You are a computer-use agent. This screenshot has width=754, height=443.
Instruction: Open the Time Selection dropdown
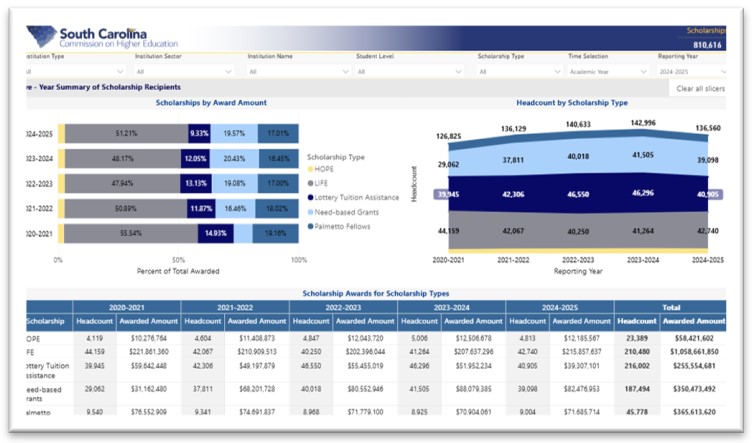(x=608, y=71)
